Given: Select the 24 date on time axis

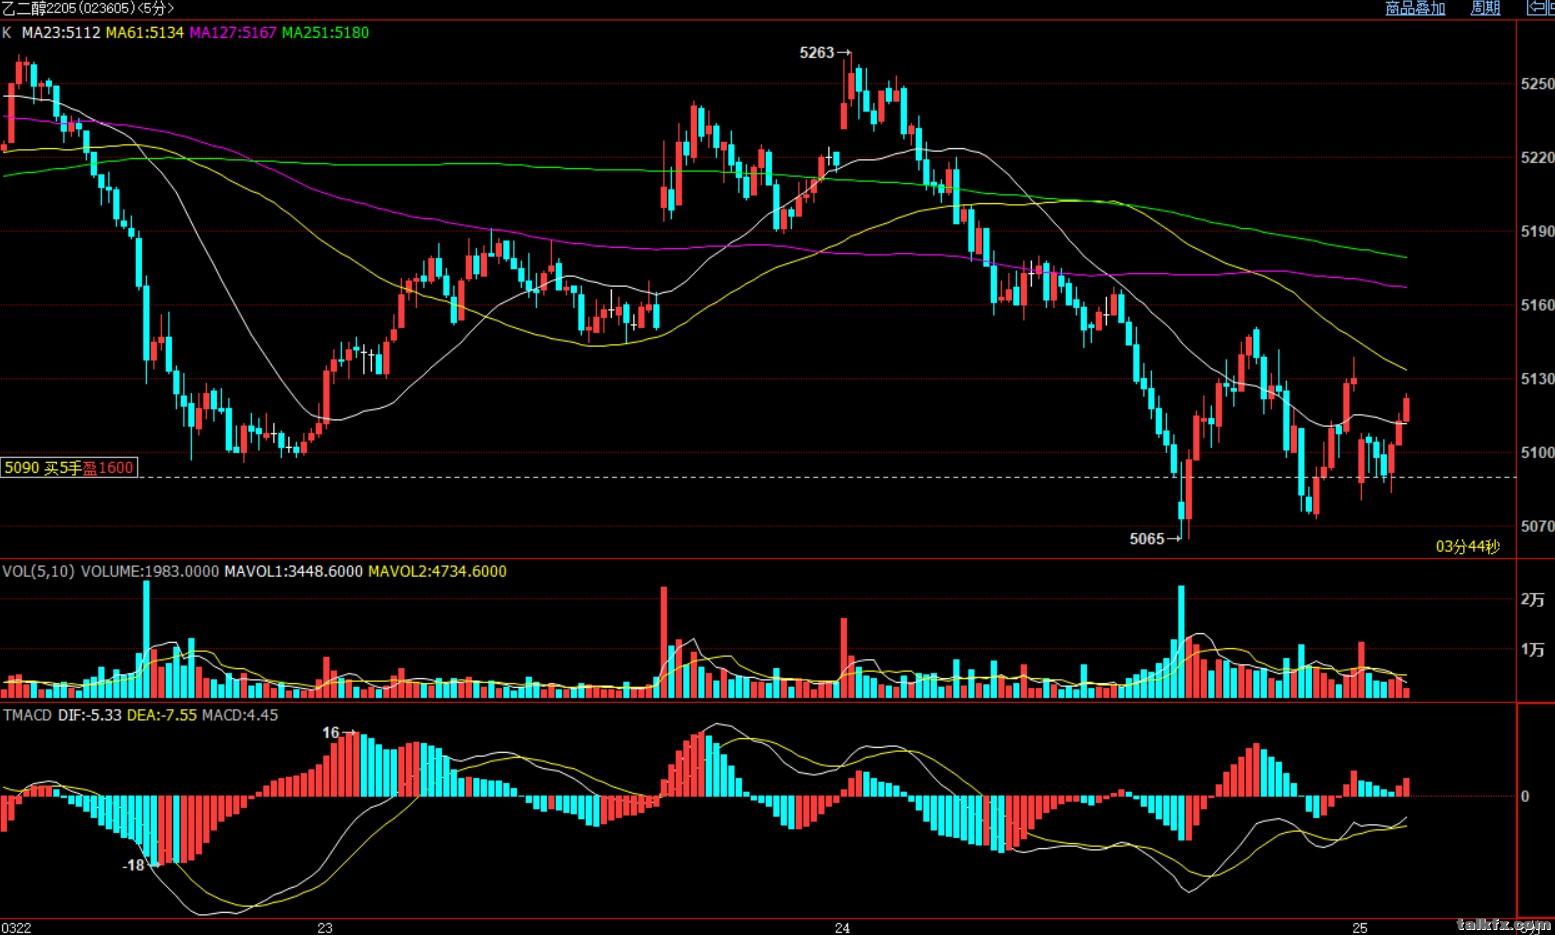Looking at the screenshot, I should (x=842, y=927).
